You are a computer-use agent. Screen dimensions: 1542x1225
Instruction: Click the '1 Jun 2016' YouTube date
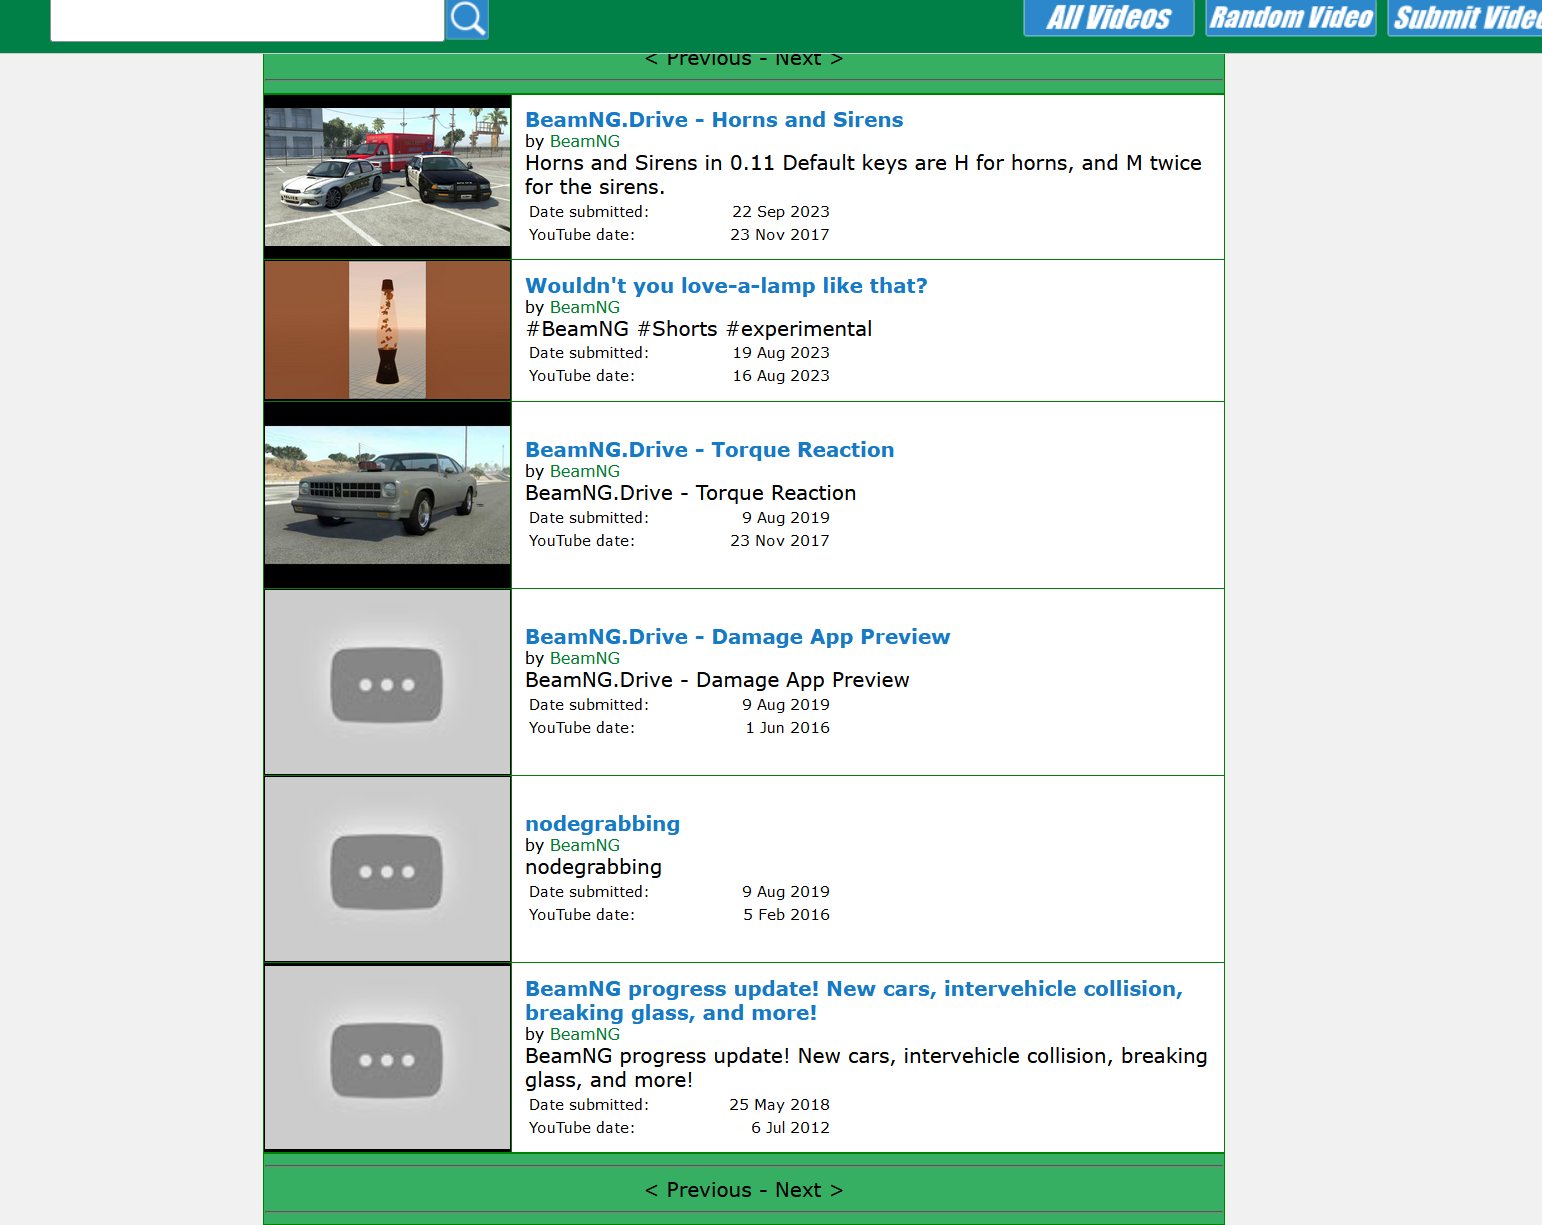(788, 728)
